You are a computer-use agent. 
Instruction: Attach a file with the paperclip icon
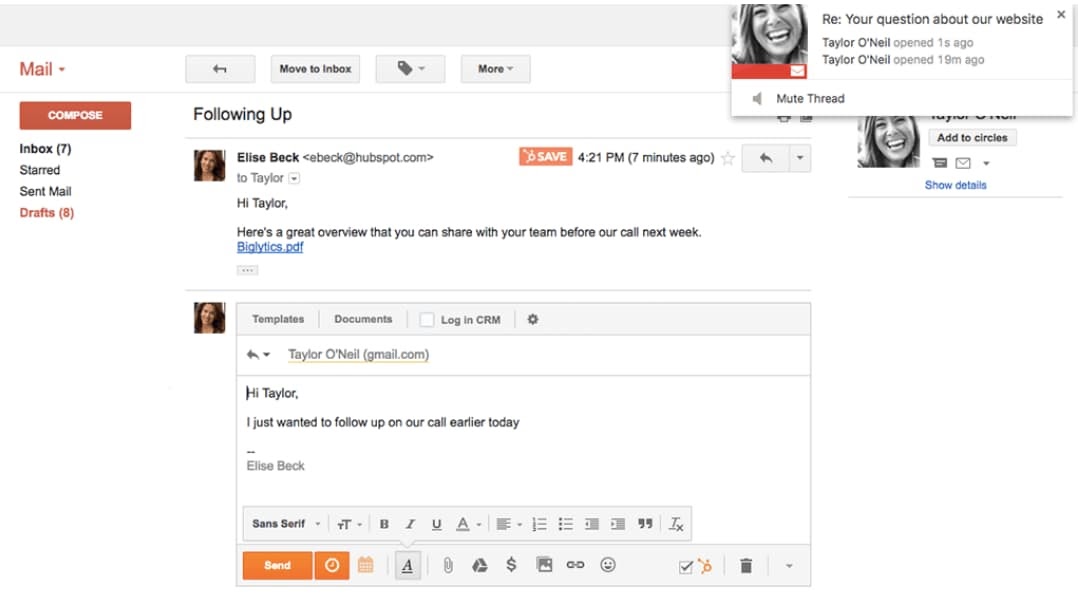(448, 565)
